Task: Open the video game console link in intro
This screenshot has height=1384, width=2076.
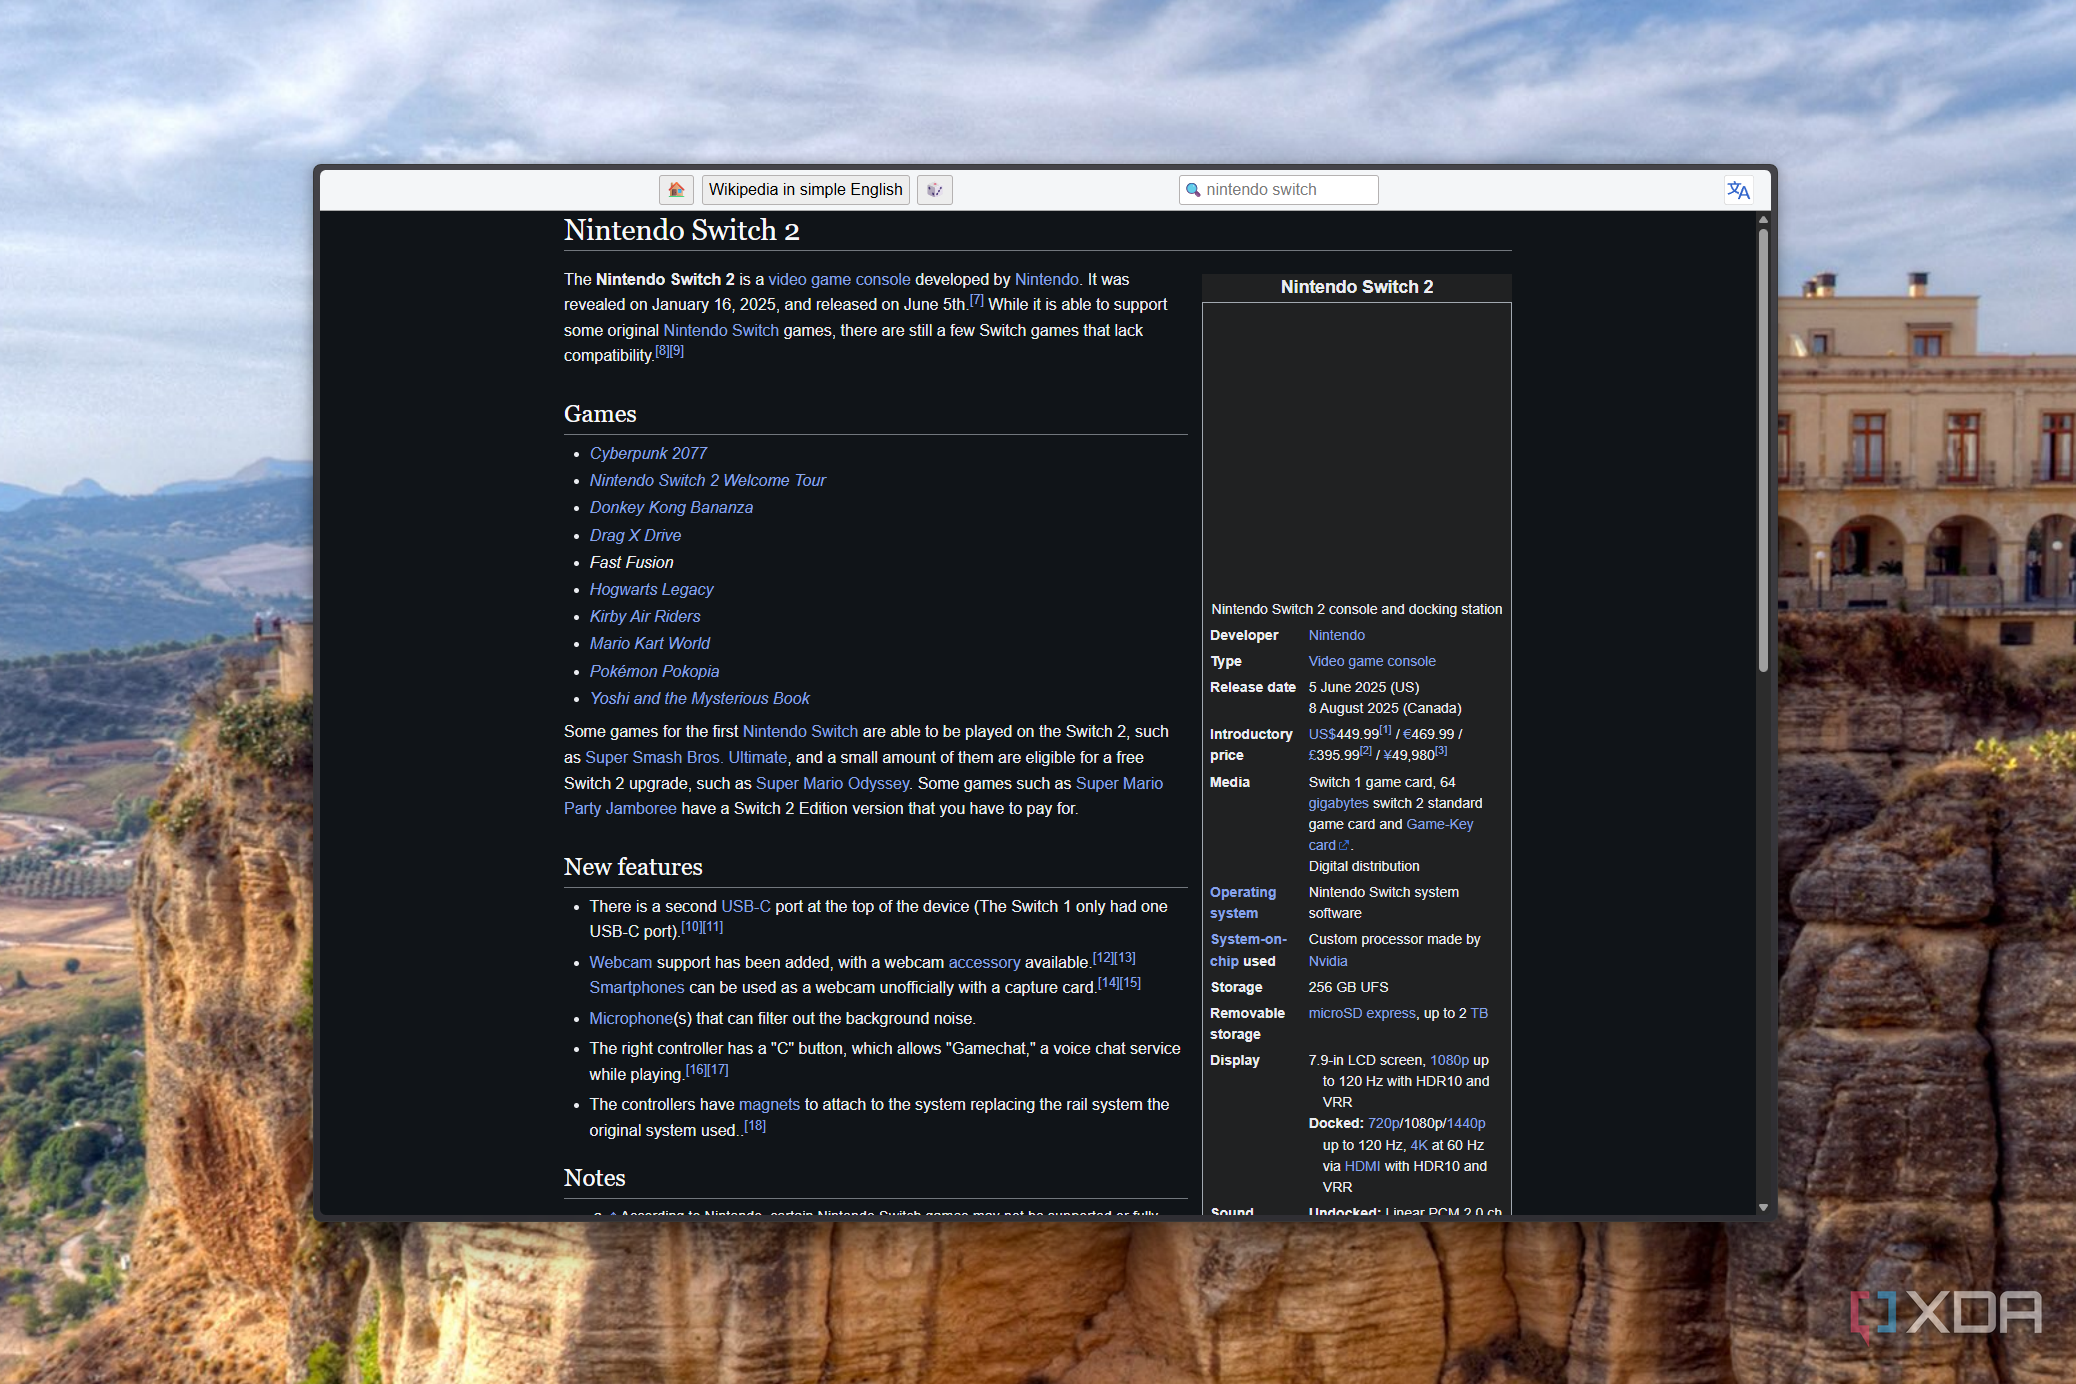Action: point(839,279)
